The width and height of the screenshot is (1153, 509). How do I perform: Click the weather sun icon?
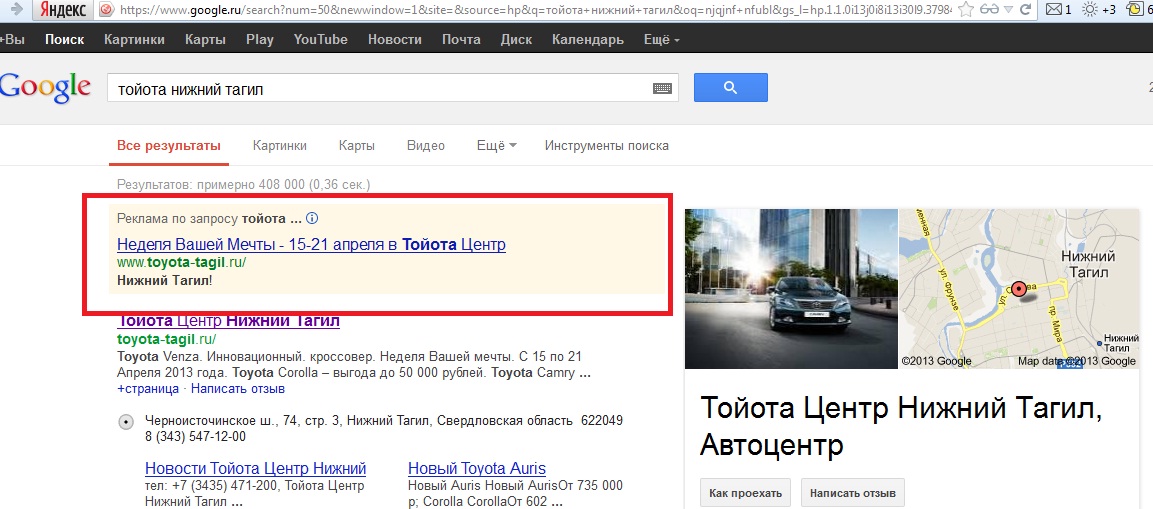pos(1090,10)
